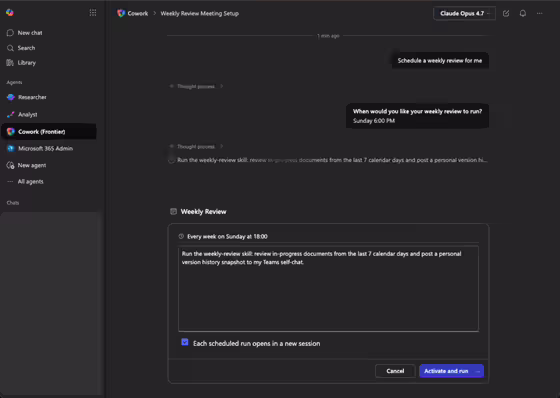Click the Library books icon
This screenshot has height=398, width=560.
point(10,63)
